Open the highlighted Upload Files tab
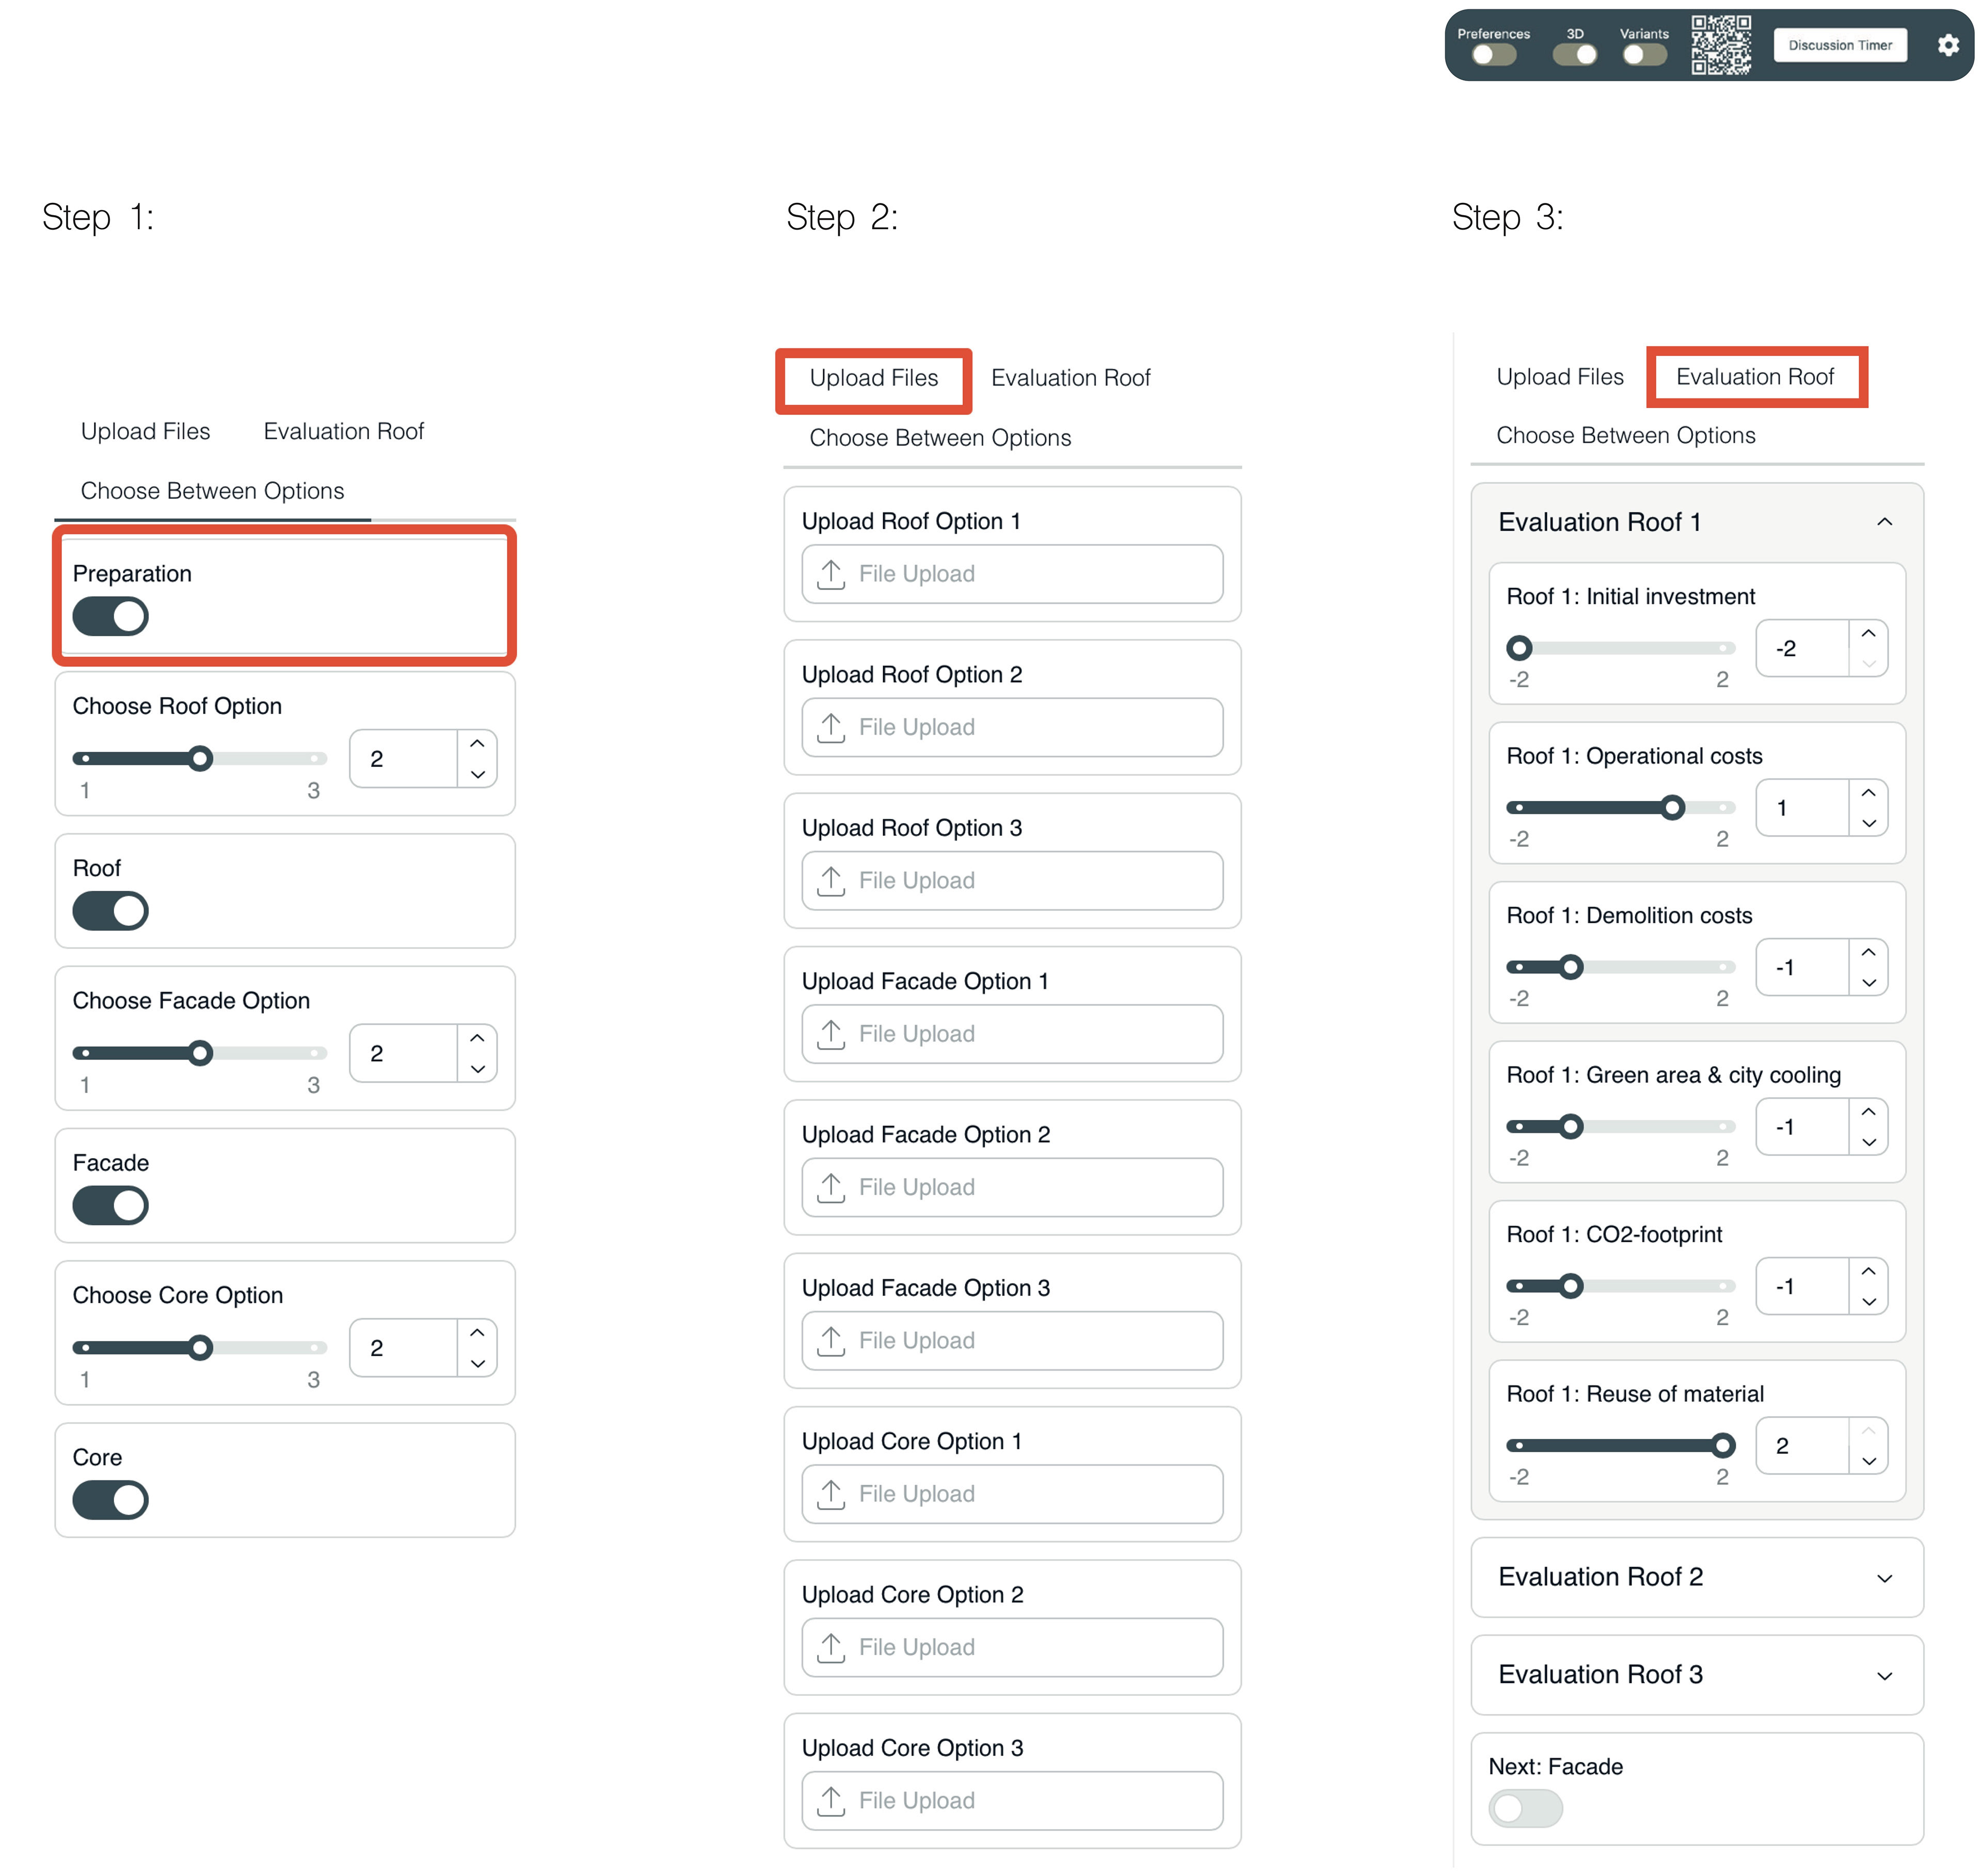Screen dimensions: 1982x1876 [x=873, y=378]
